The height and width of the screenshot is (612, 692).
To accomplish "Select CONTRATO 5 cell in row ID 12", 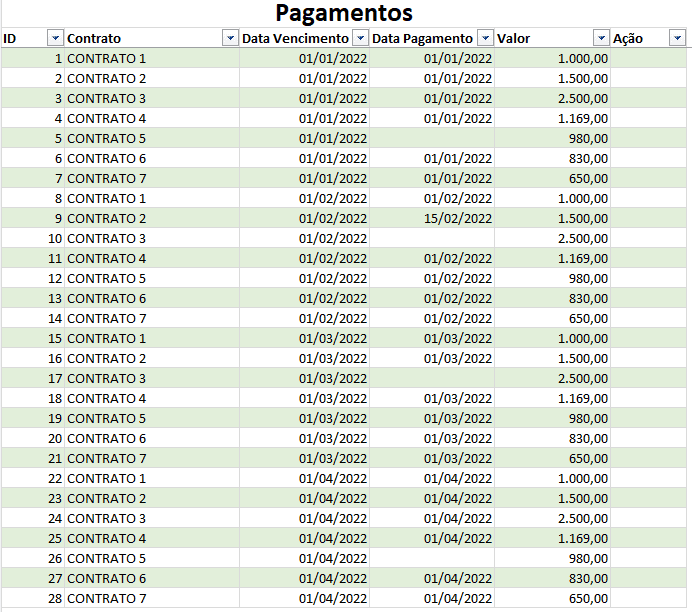I will 152,278.
